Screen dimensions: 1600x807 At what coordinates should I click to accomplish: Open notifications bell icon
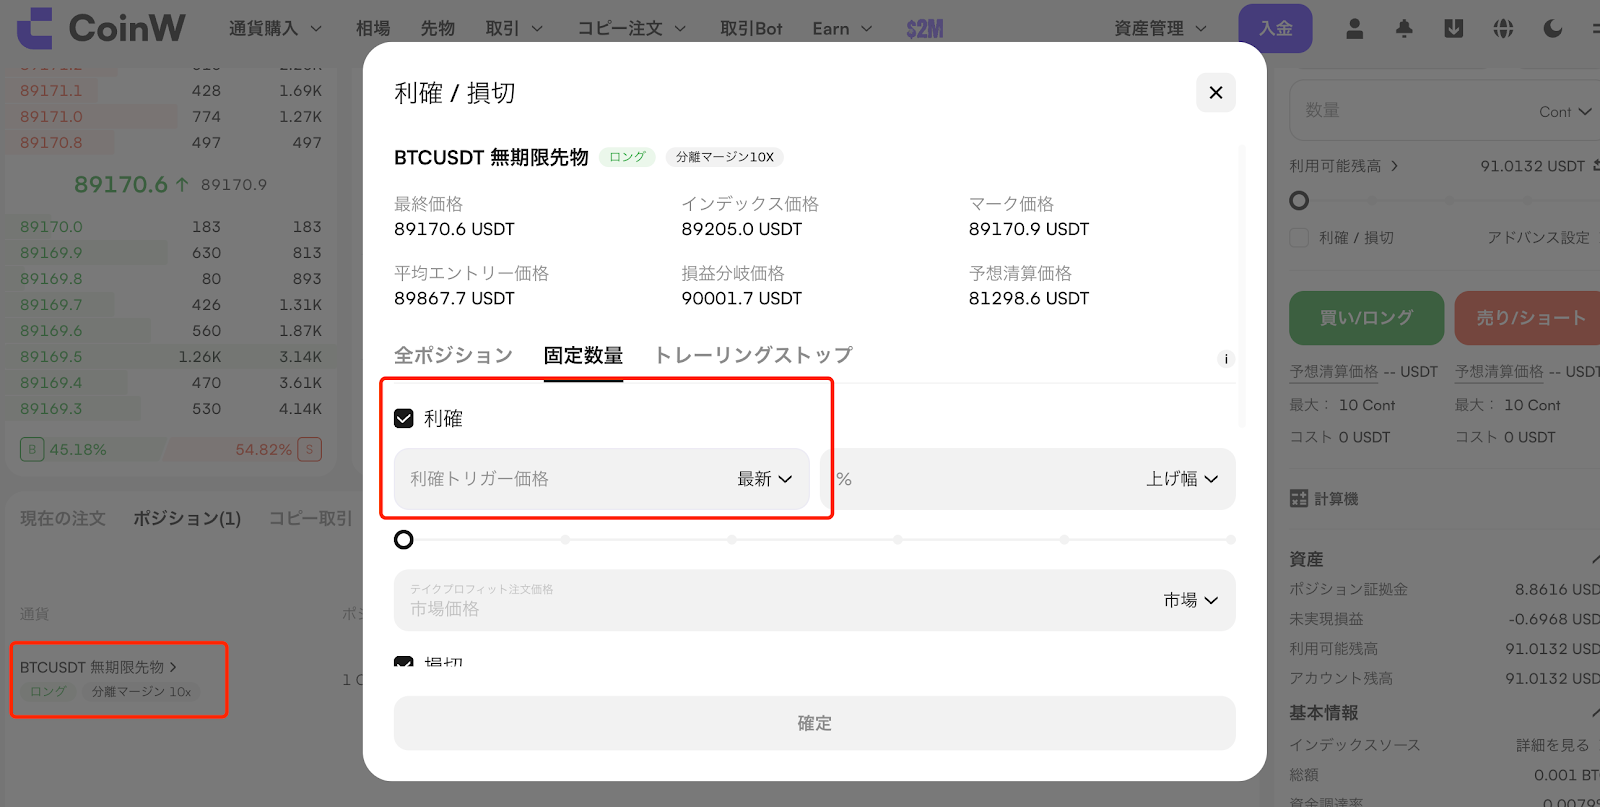(x=1404, y=29)
